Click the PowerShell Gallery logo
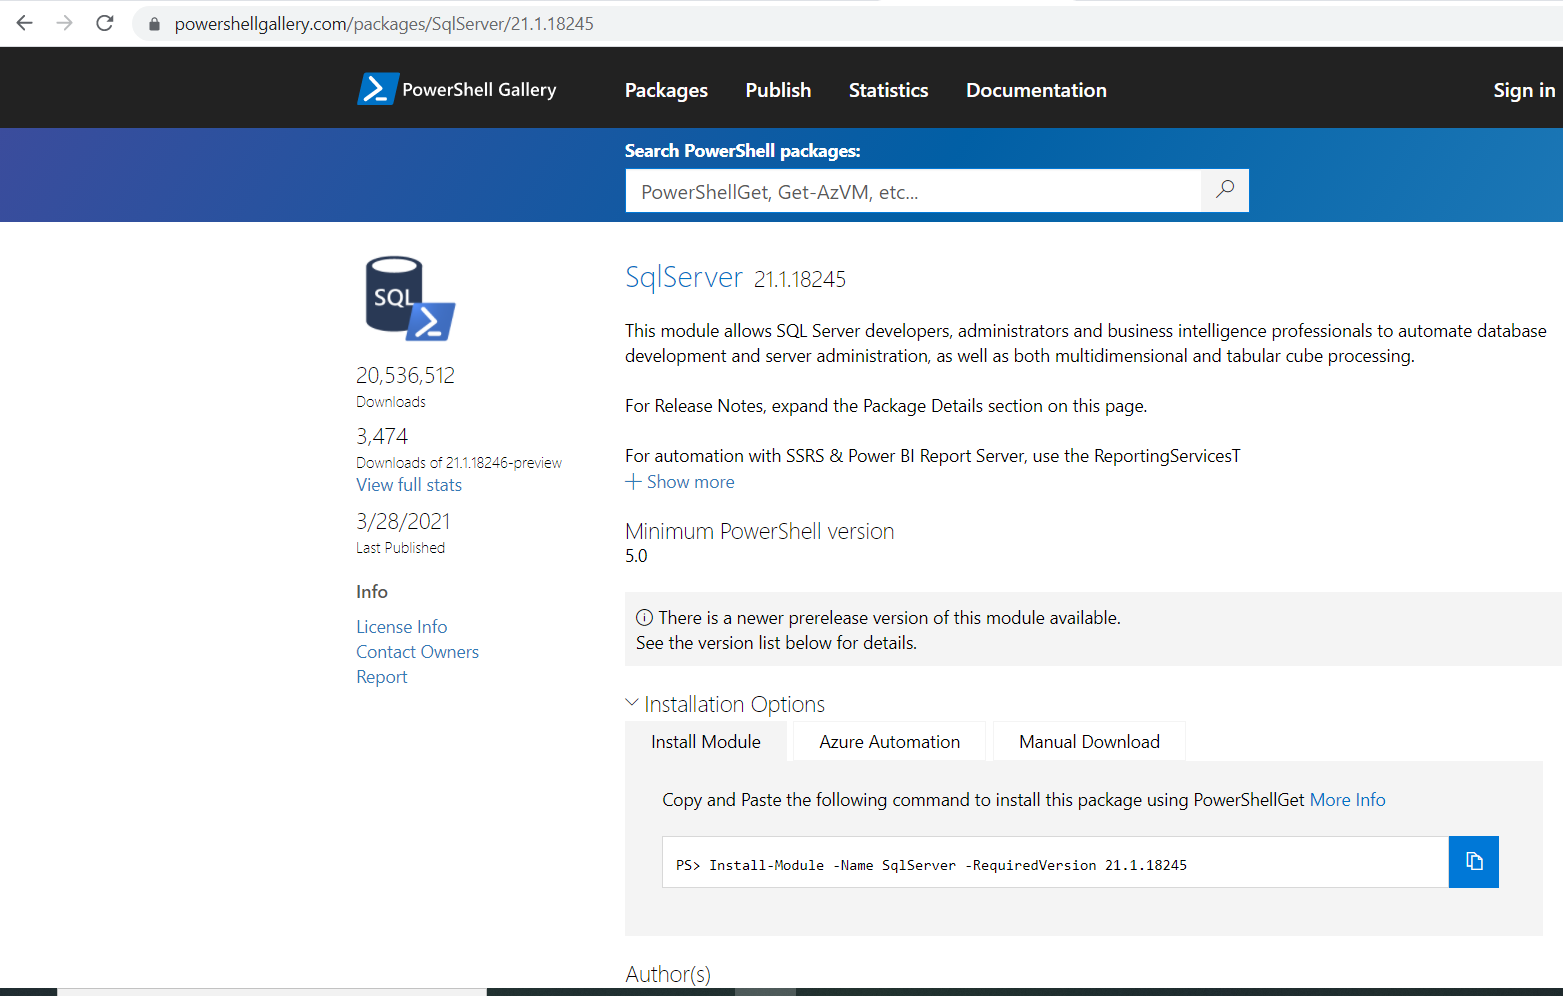Viewport: 1563px width, 996px height. point(457,89)
